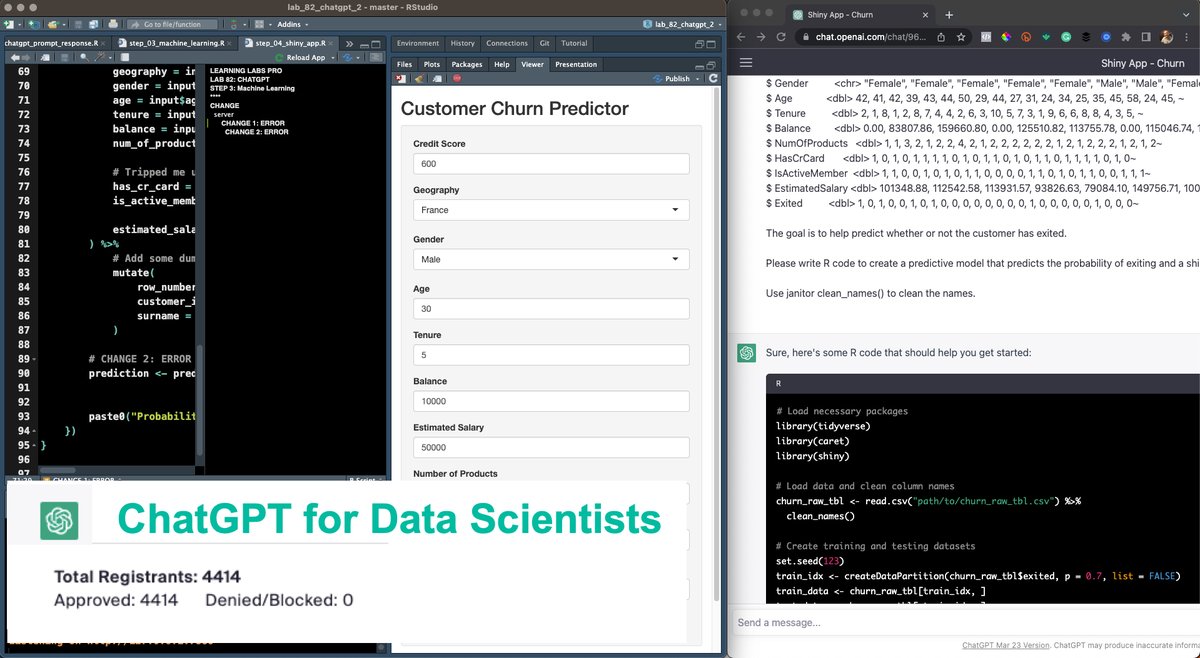Image resolution: width=1200 pixels, height=658 pixels.
Task: Switch to the Plots pane tab
Action: (x=432, y=64)
